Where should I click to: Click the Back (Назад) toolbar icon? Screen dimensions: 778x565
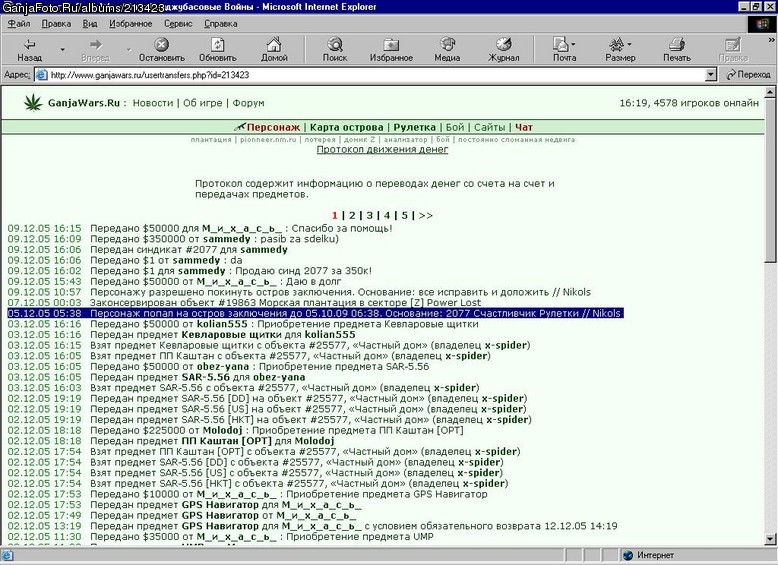(x=30, y=45)
